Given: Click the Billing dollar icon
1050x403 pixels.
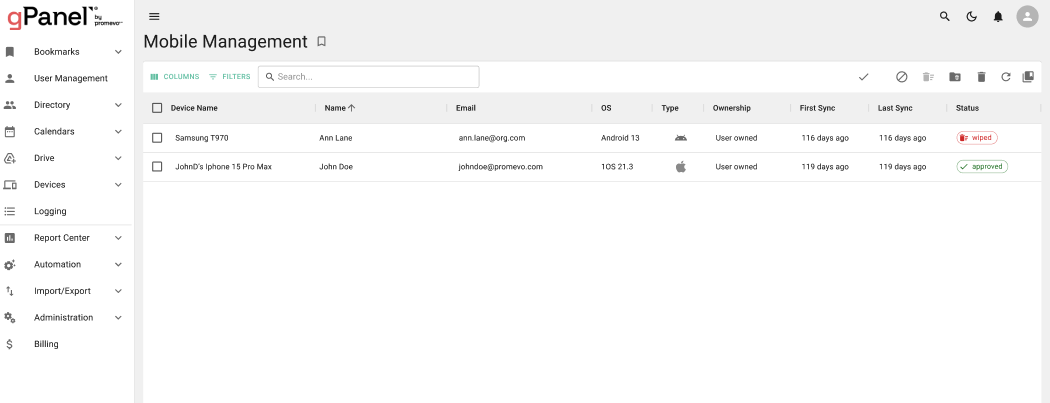Looking at the screenshot, I should coord(10,344).
